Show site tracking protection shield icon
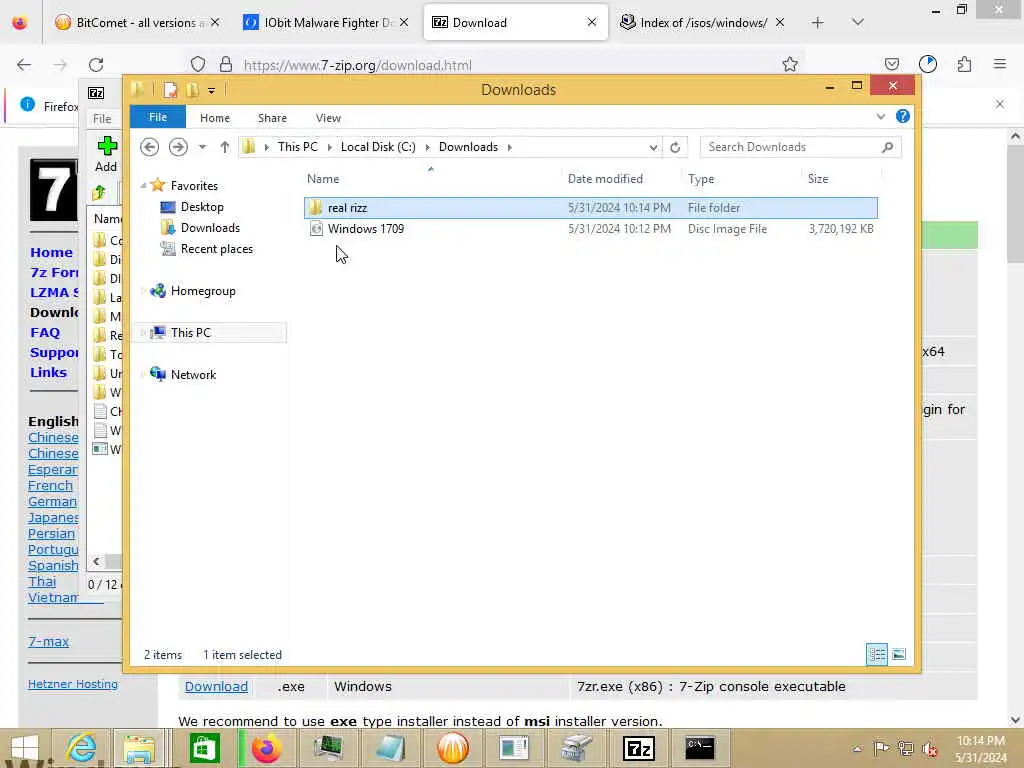 198,64
